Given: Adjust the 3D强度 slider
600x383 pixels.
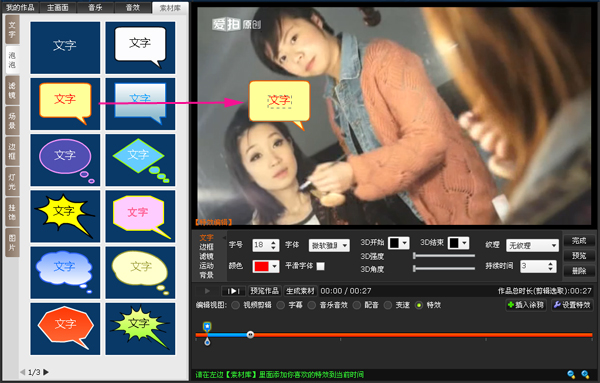Looking at the screenshot, I should tap(444, 256).
